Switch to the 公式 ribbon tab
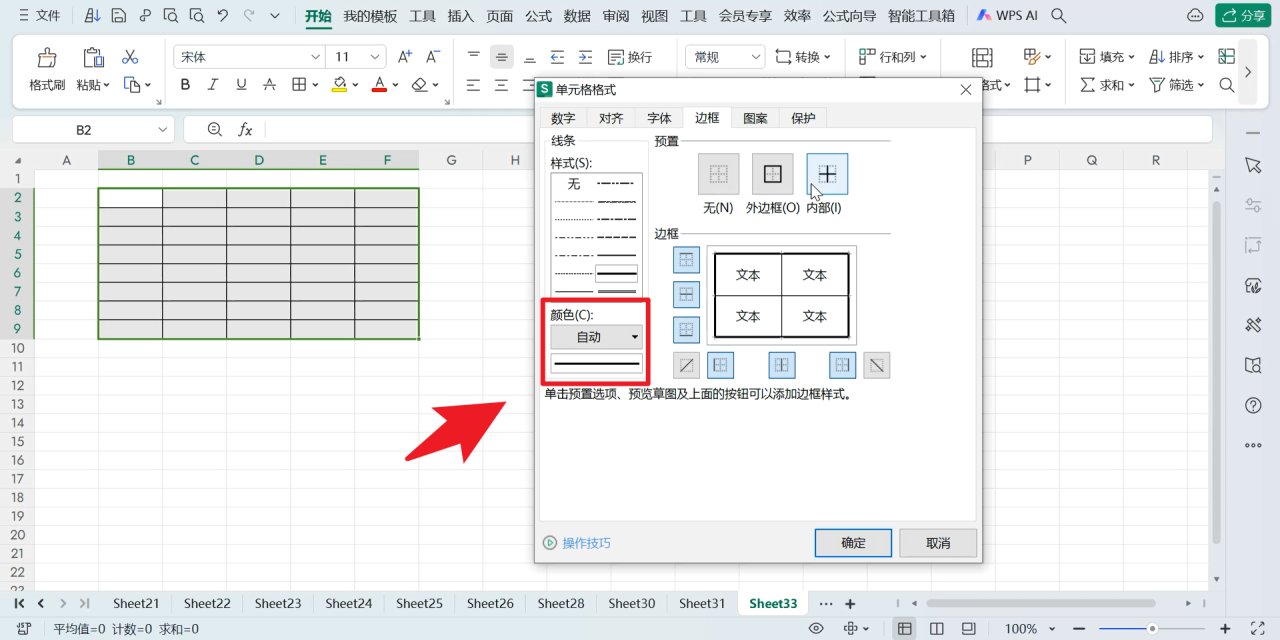Viewport: 1280px width, 640px height. [539, 16]
